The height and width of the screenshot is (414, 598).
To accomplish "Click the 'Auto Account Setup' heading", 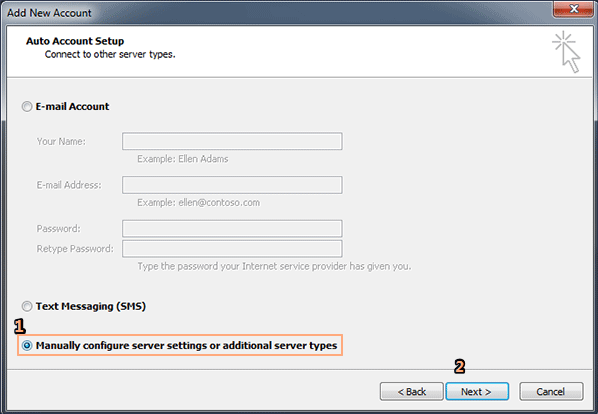I will (x=75, y=41).
